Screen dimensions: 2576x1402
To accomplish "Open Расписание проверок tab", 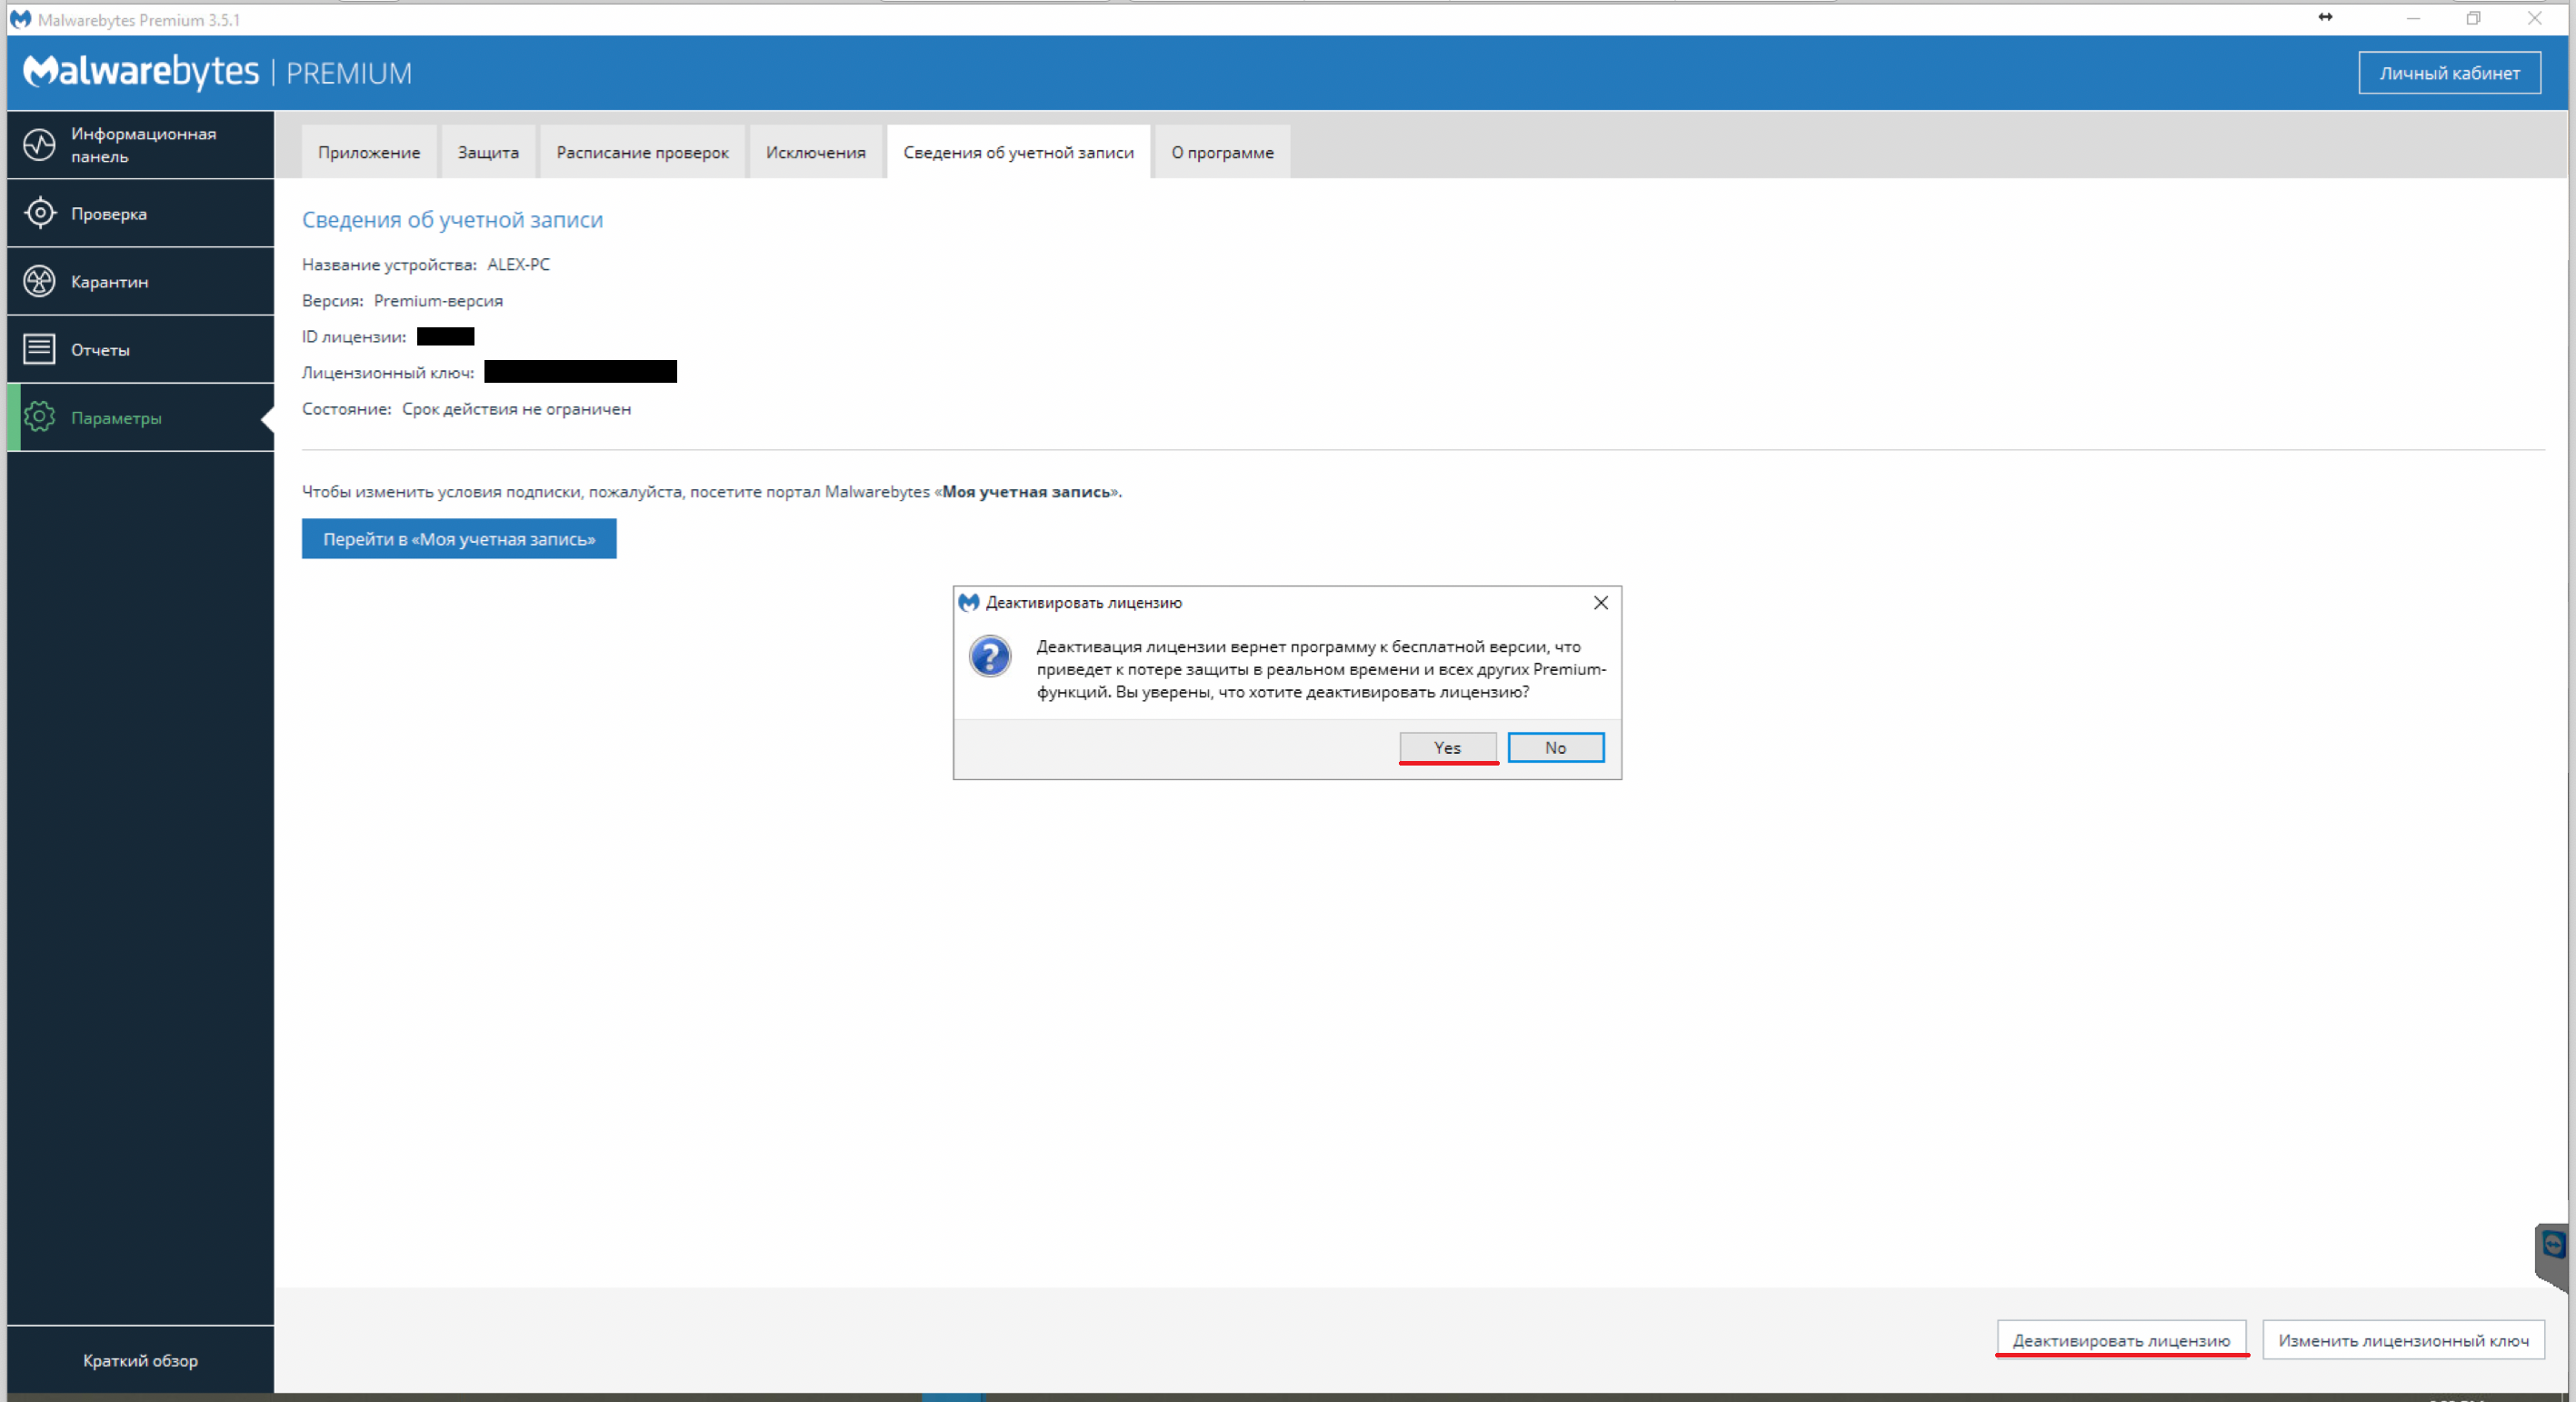I will (640, 152).
